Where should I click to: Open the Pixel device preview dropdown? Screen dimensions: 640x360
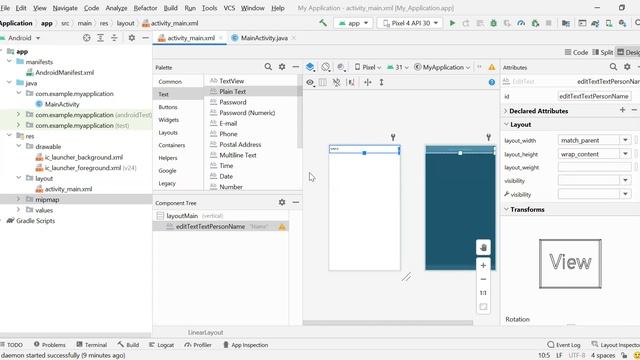click(x=368, y=67)
